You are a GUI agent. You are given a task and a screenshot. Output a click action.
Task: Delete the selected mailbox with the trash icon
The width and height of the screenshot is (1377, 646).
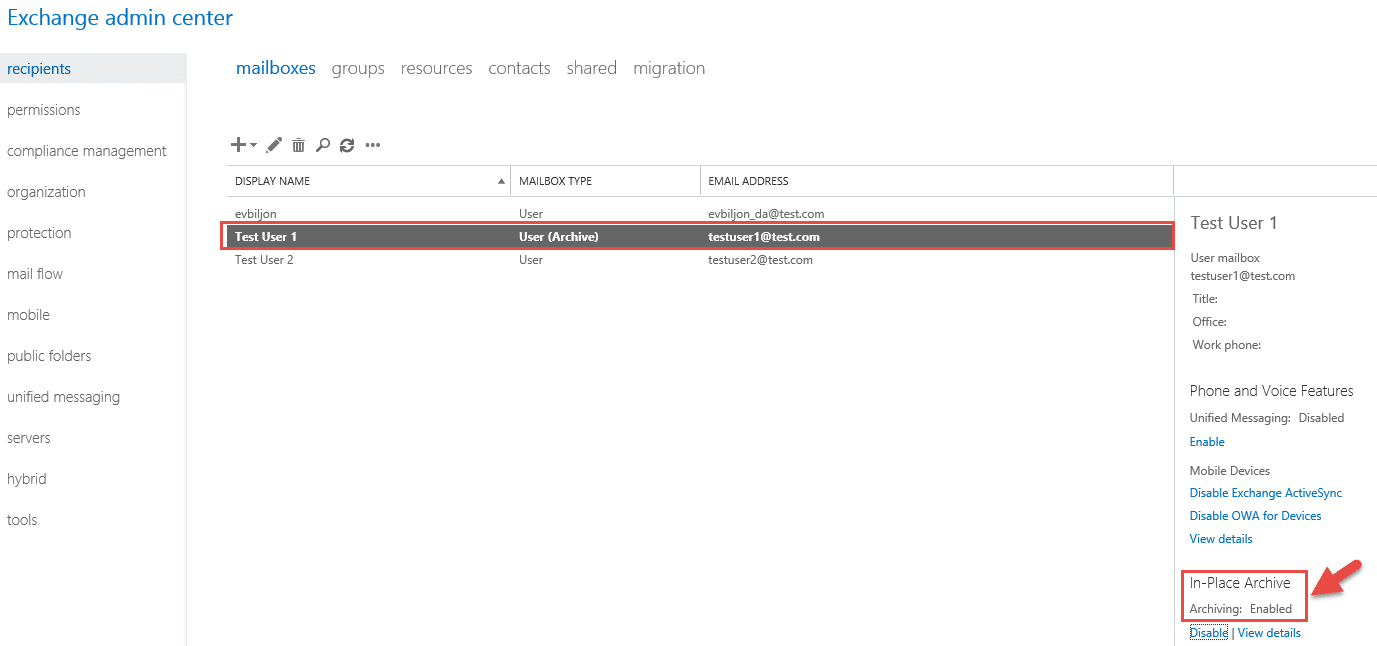(298, 145)
